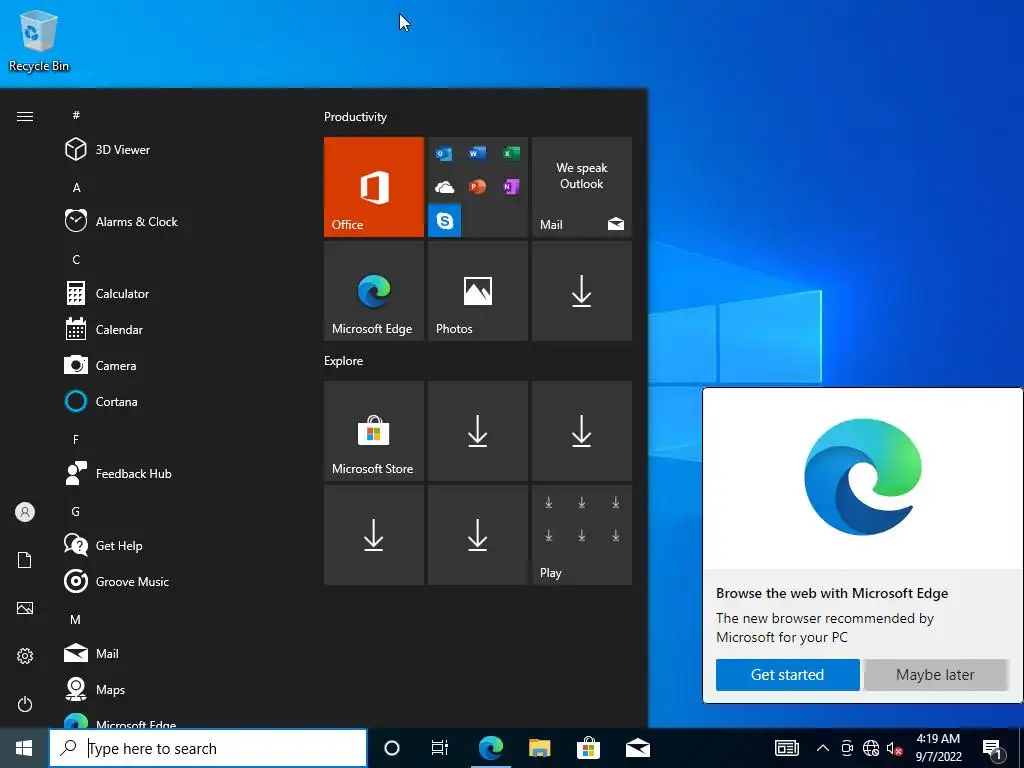The height and width of the screenshot is (768, 1024).
Task: Open Cortana circle on taskbar
Action: tap(392, 748)
